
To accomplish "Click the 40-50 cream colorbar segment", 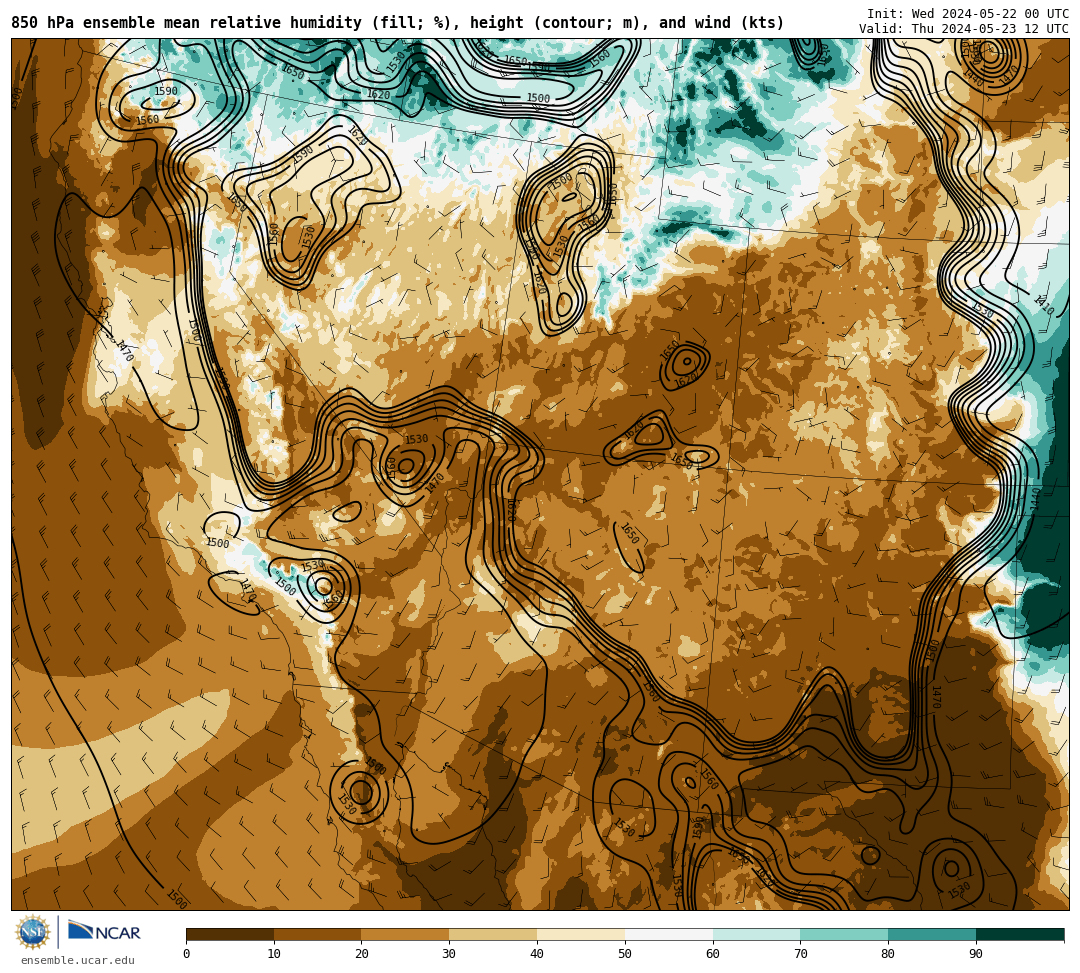I will 581,934.
